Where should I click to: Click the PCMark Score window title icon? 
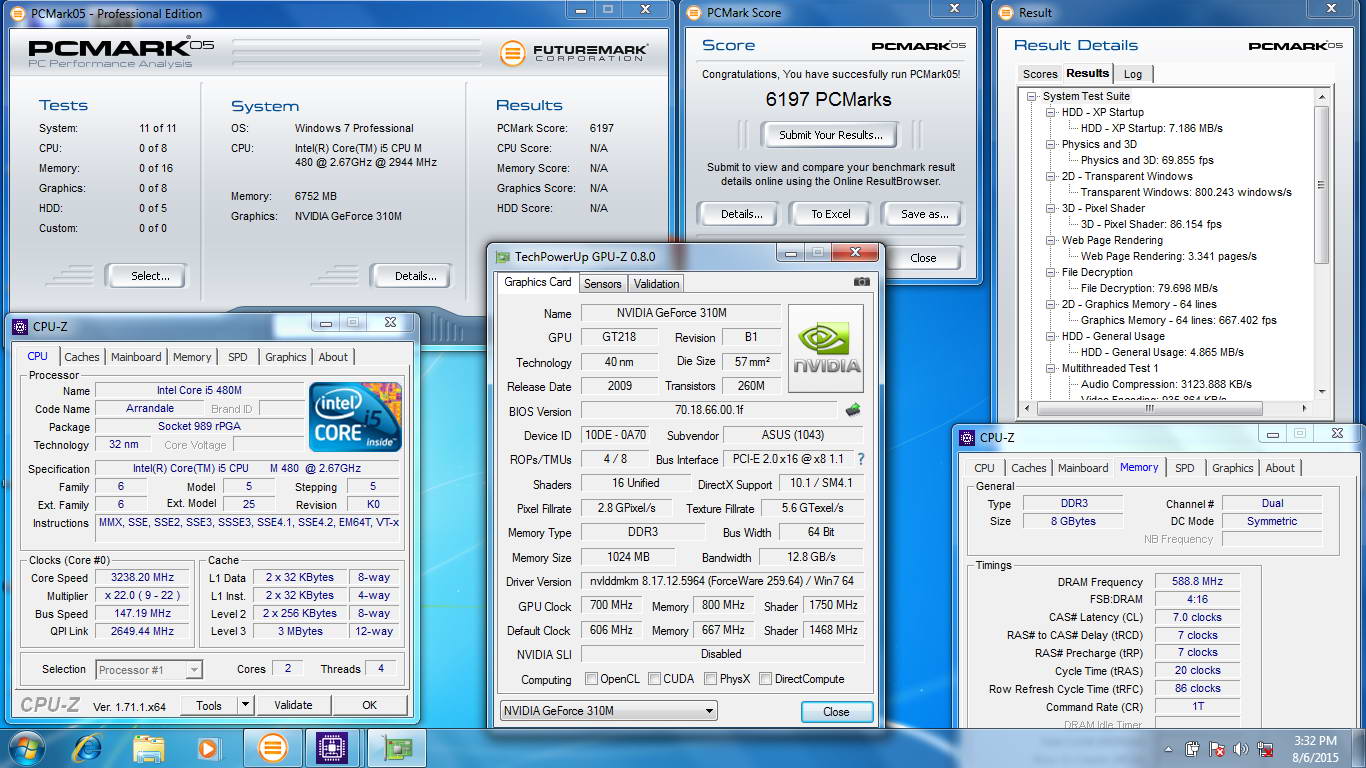point(695,13)
